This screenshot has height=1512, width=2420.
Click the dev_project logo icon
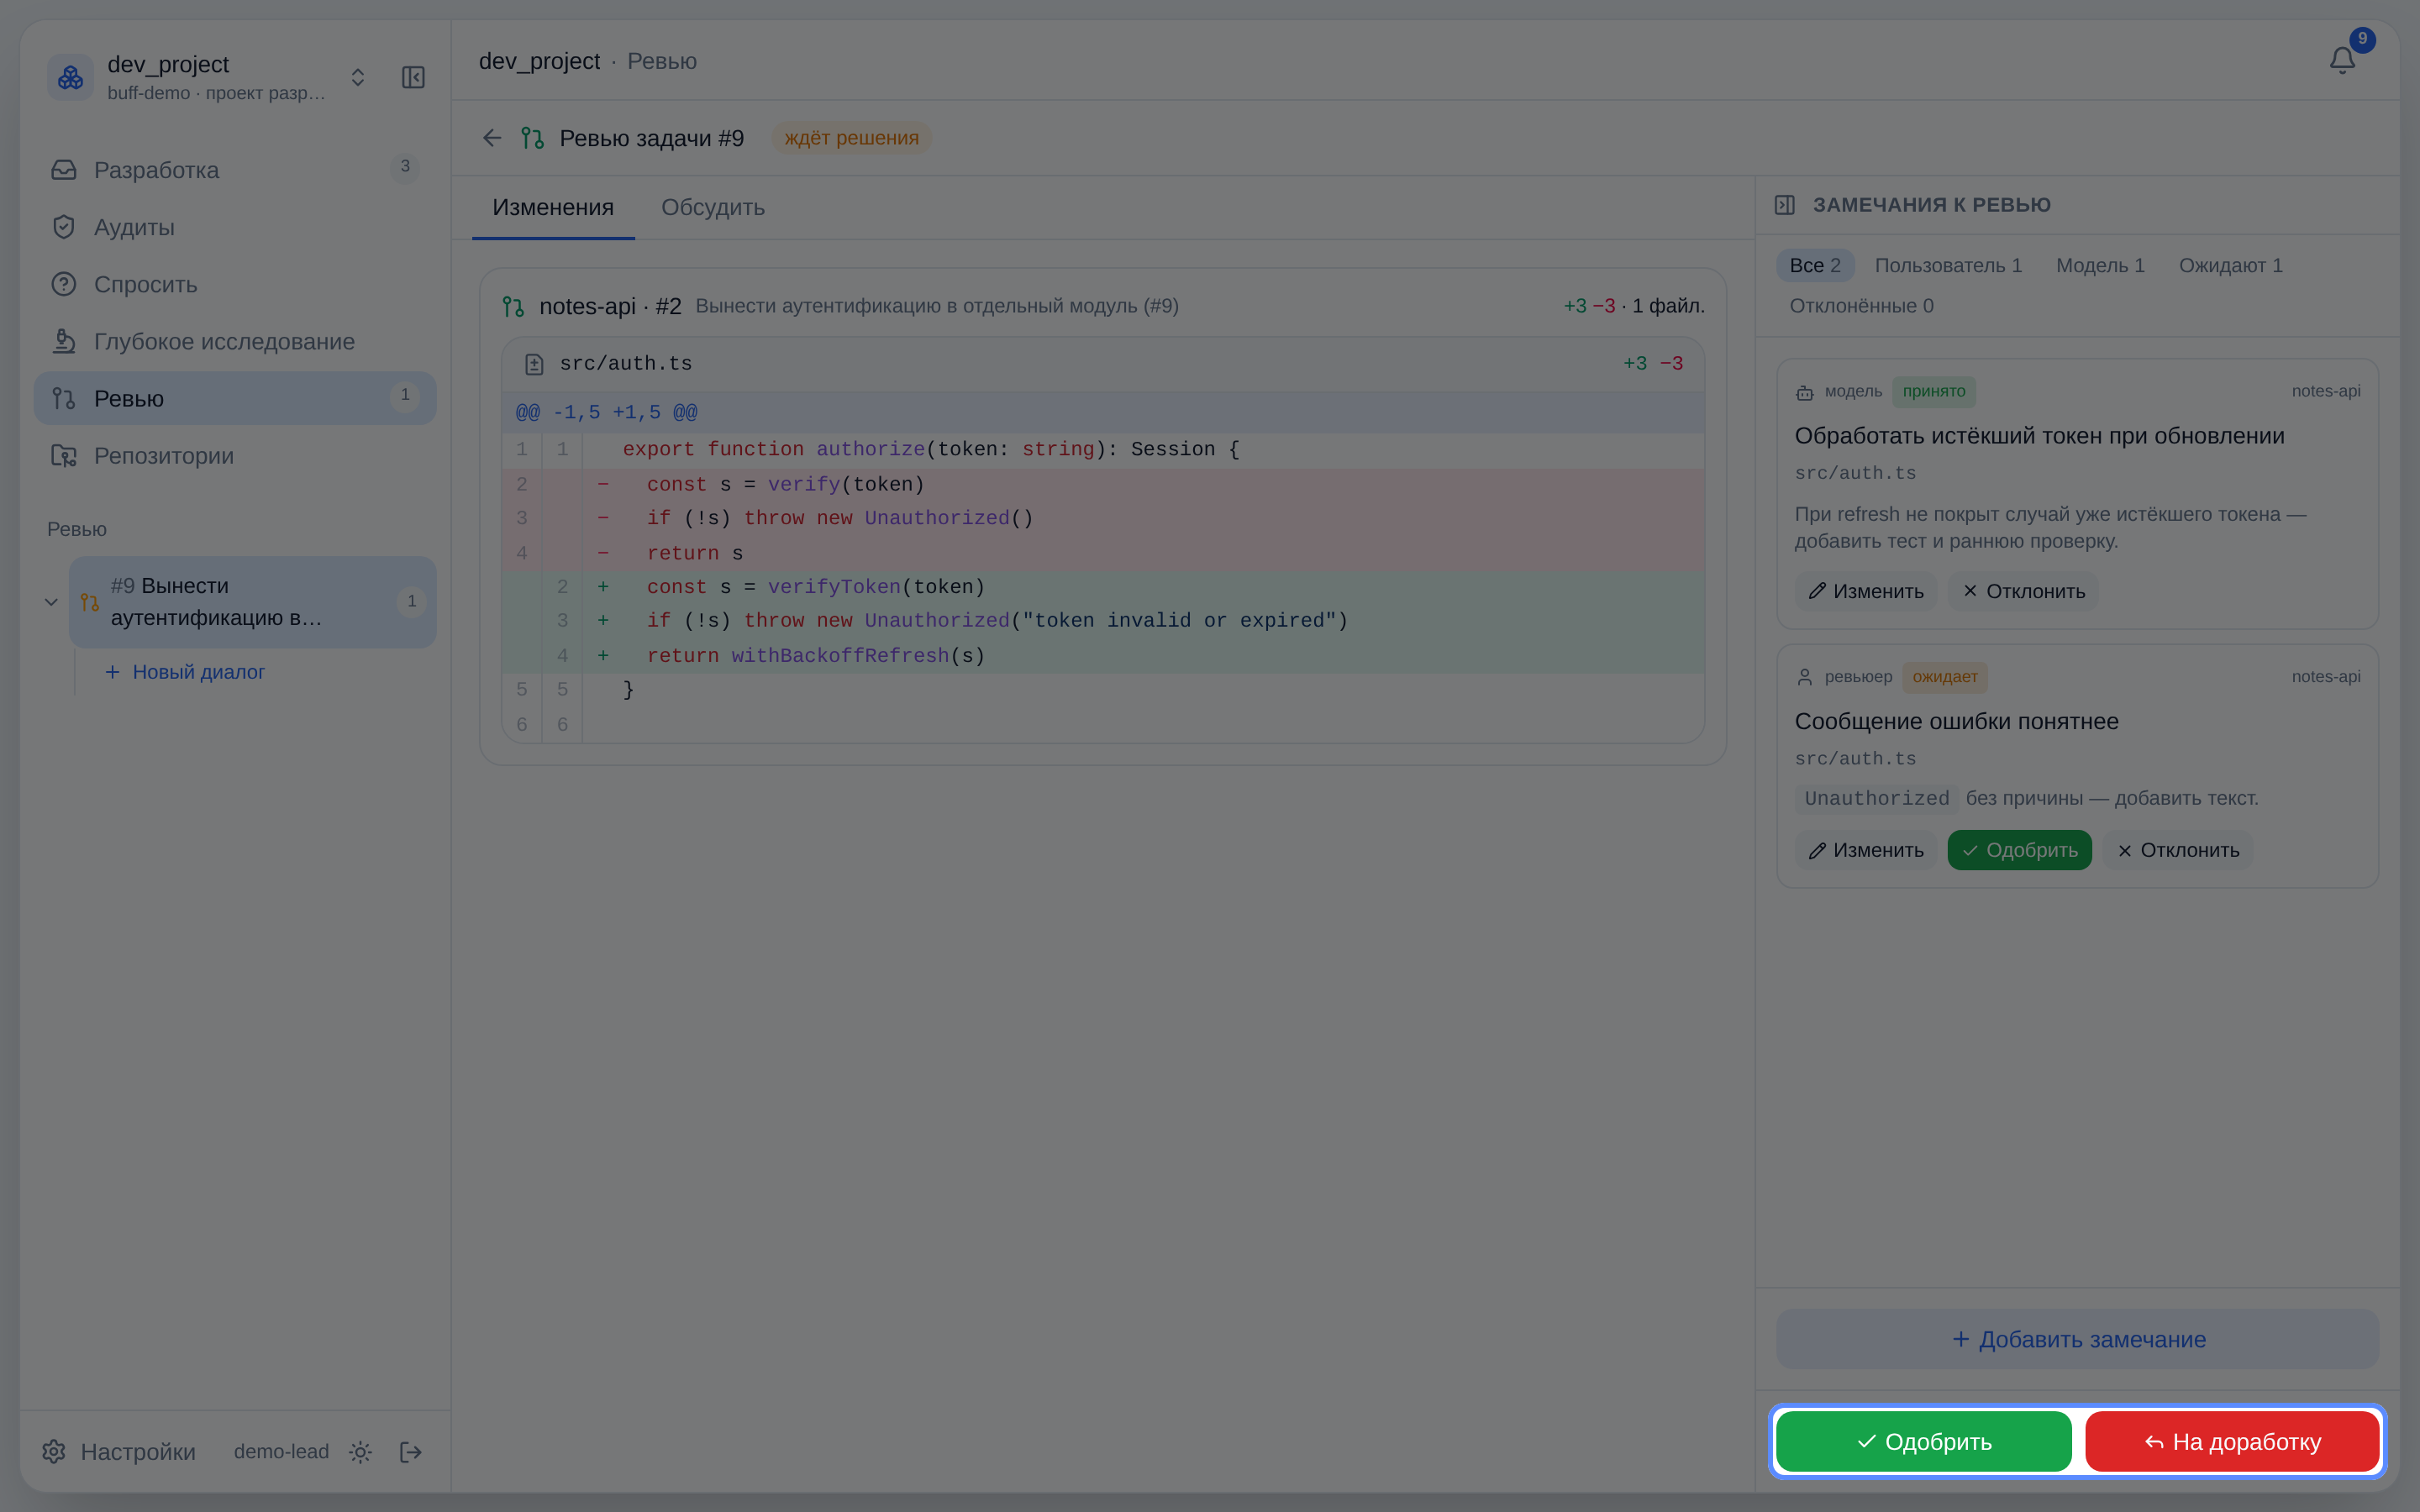tap(70, 78)
